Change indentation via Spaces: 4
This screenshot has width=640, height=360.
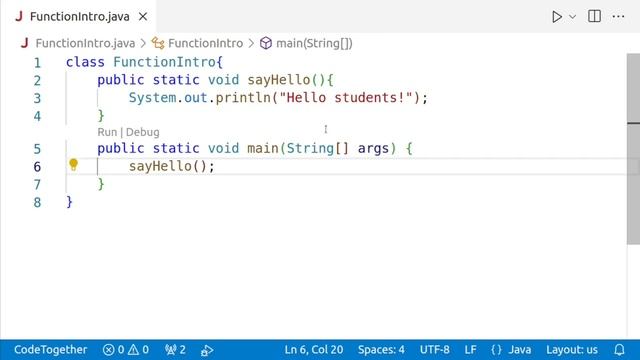[381, 350]
